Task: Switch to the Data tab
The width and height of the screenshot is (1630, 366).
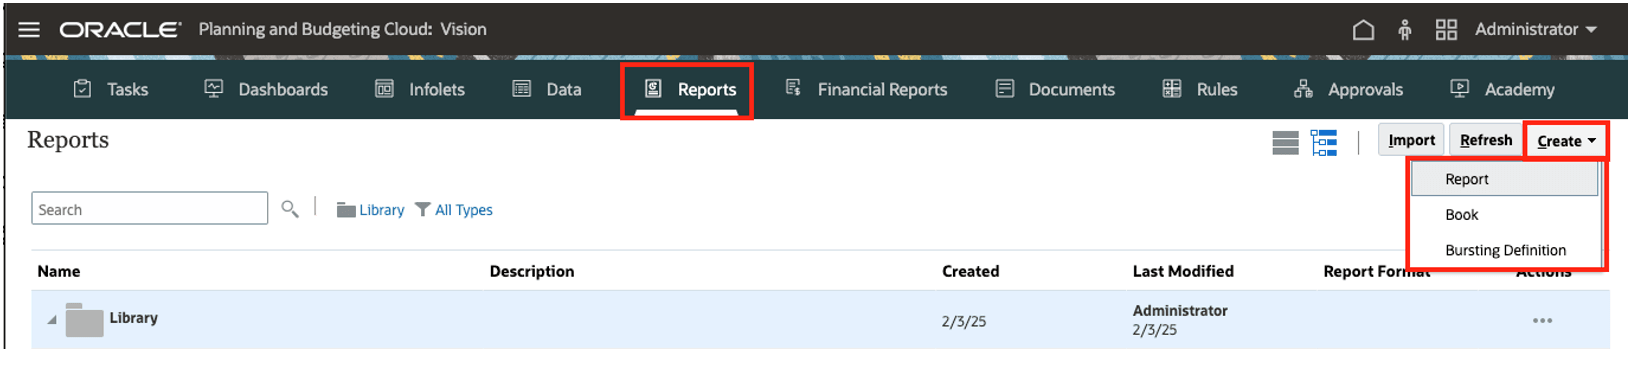Action: point(547,89)
